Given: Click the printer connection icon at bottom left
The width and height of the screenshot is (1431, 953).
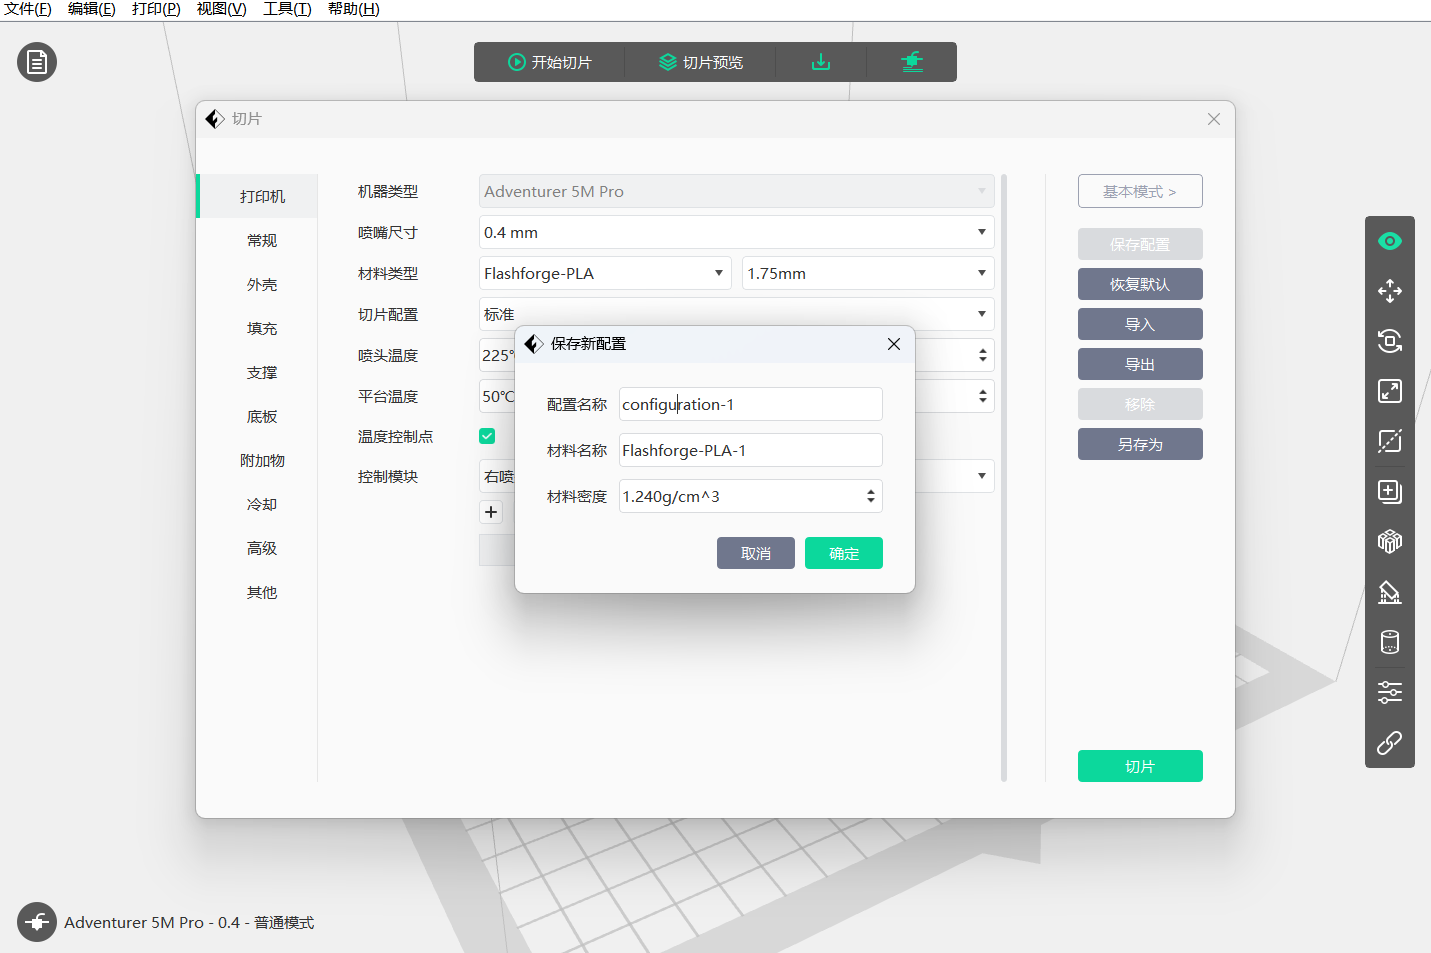Looking at the screenshot, I should (37, 922).
